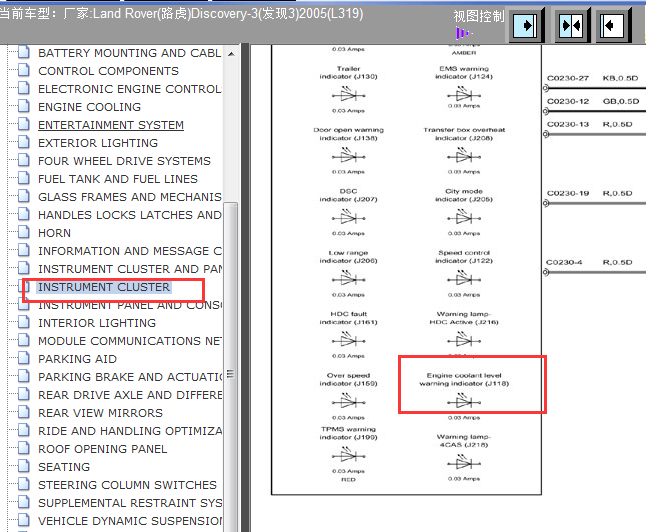Viewport: 646px width, 532px height.
Task: Click the tree panel scroll-up arrow
Action: tap(231, 54)
